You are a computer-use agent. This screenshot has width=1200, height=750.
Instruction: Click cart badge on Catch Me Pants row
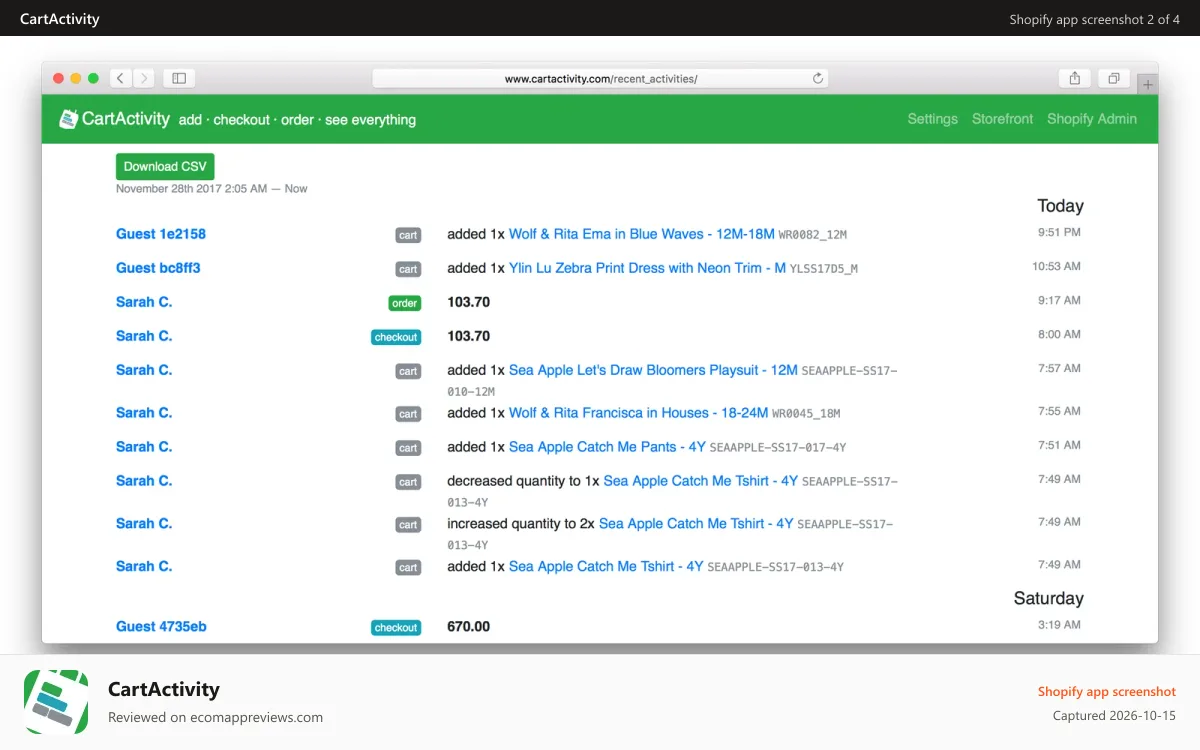click(408, 448)
